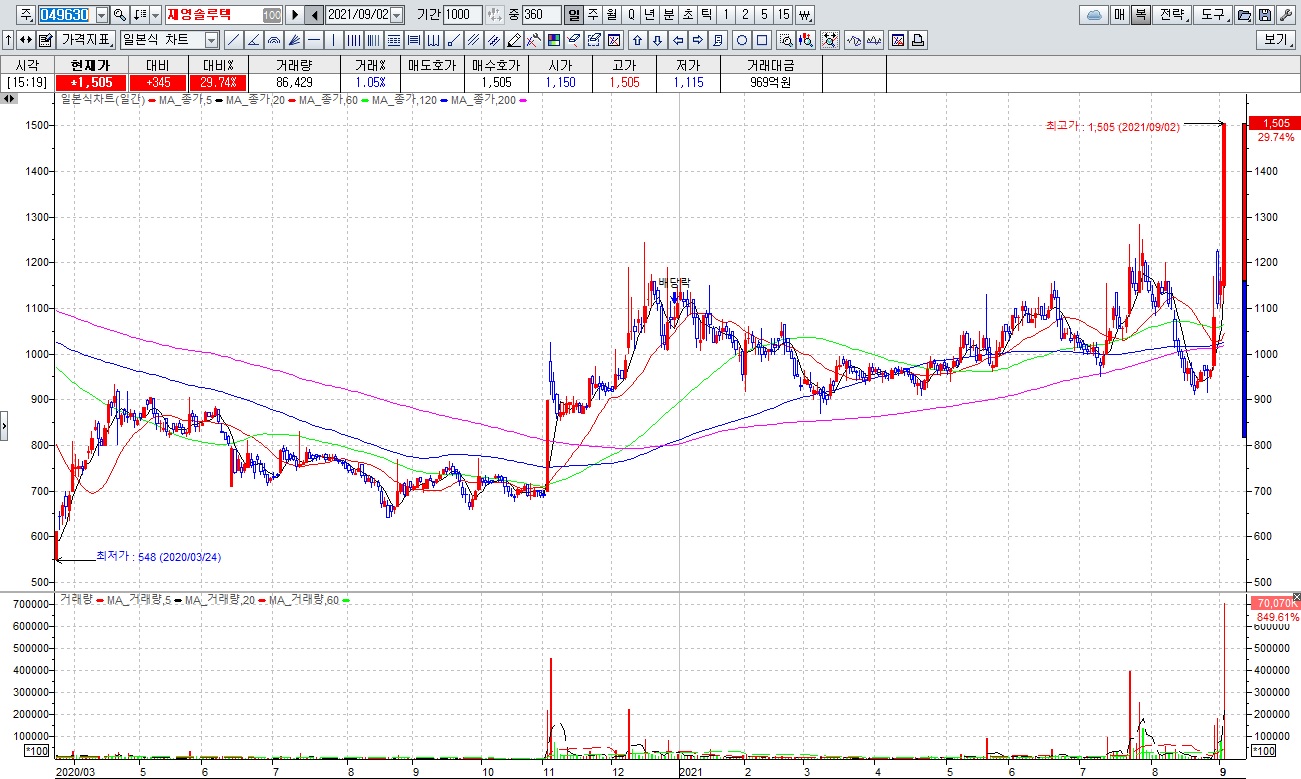
Task: Open the folder load icon
Action: (1243, 15)
